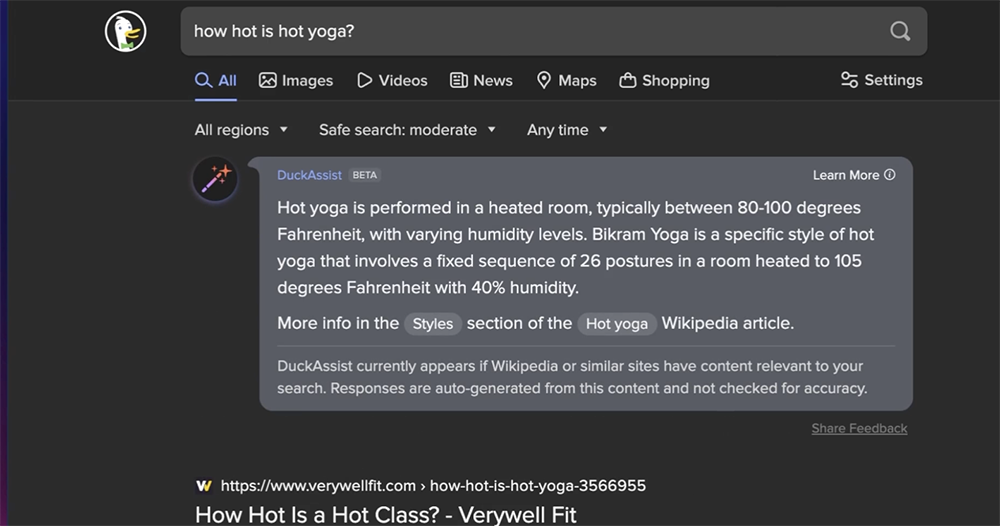Expand the All regions dropdown
Screen dimensions: 1000x526
click(241, 130)
